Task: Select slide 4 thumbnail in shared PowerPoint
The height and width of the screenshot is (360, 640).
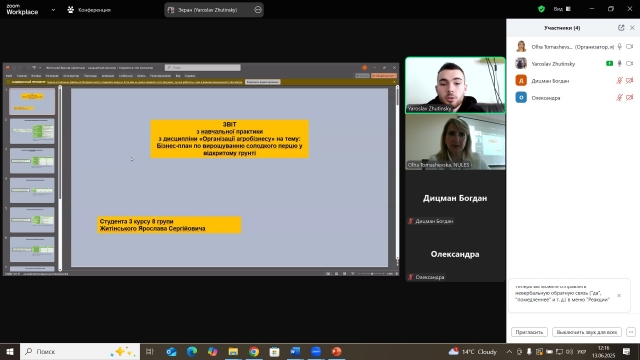Action: click(32, 190)
